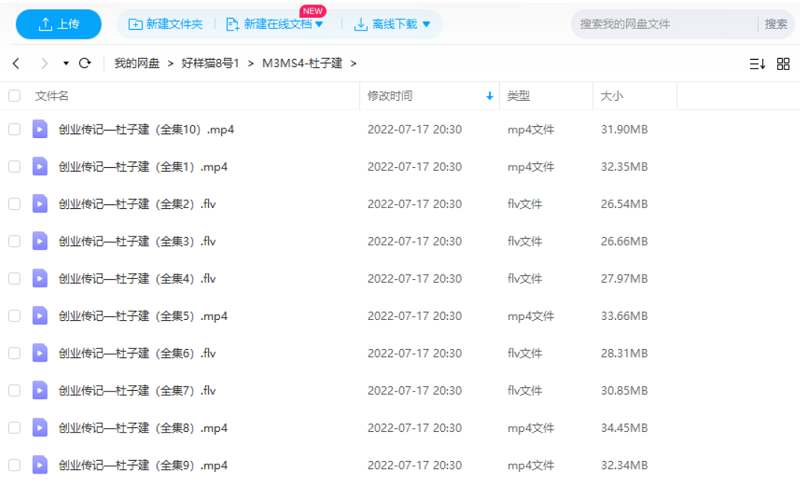Screen dimensions: 800x496
Task: Click the 搜索我的网盘文件 search field
Action: (660, 24)
